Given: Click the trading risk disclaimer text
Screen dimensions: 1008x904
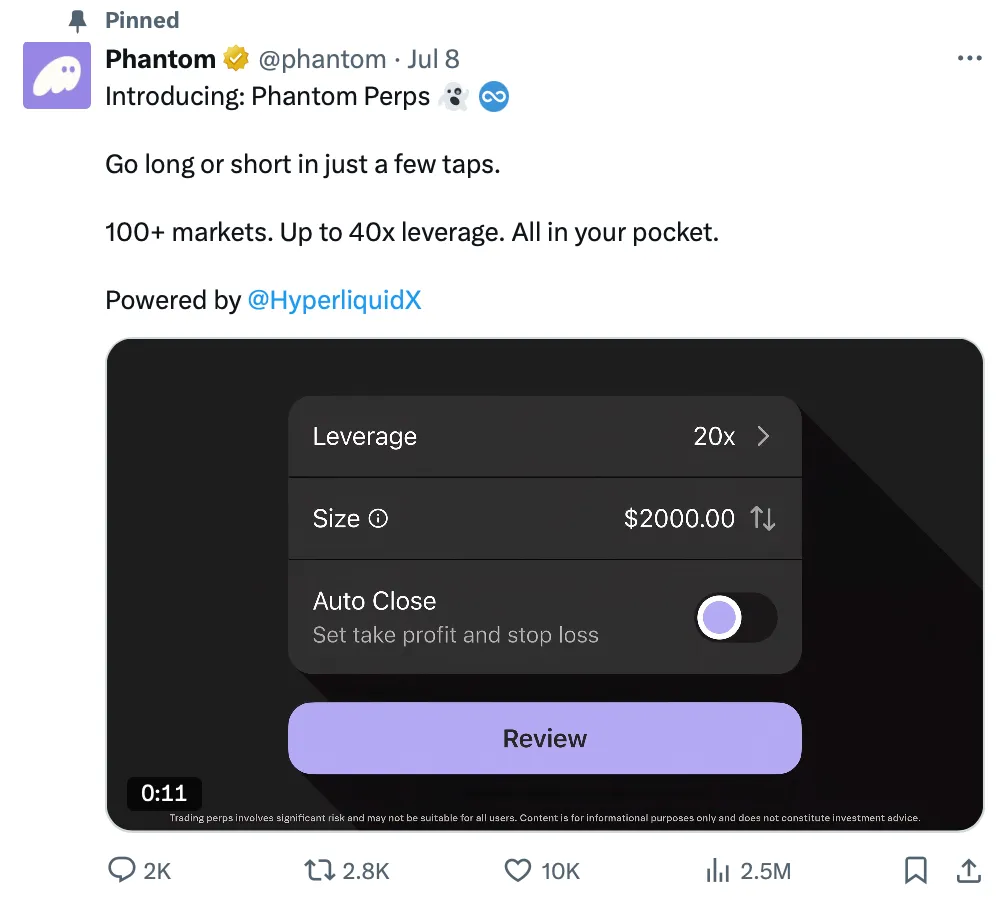Looking at the screenshot, I should pos(545,817).
